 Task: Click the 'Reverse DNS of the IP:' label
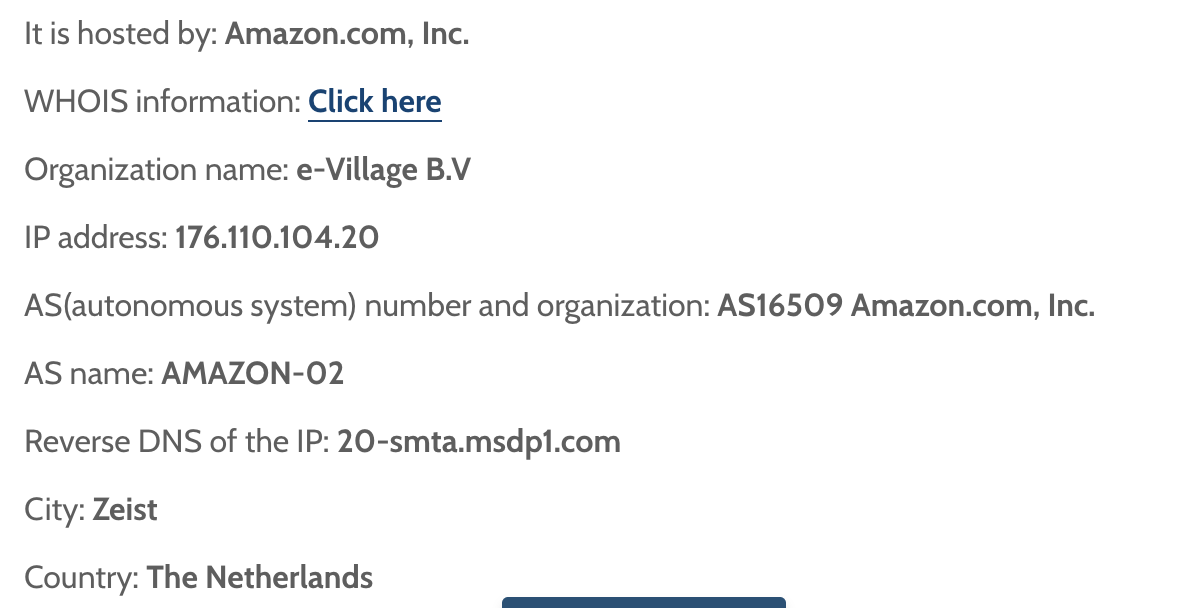pos(177,442)
